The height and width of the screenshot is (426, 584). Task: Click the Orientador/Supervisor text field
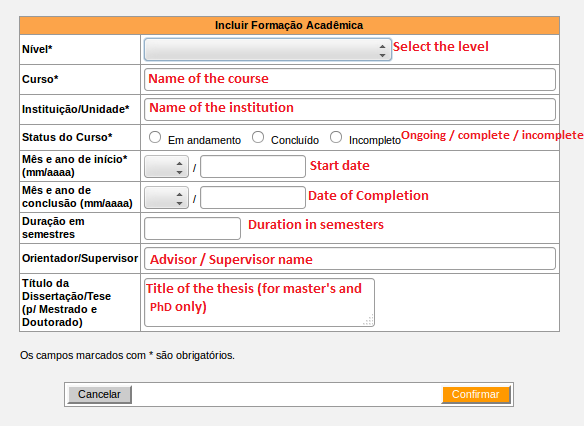click(x=350, y=258)
